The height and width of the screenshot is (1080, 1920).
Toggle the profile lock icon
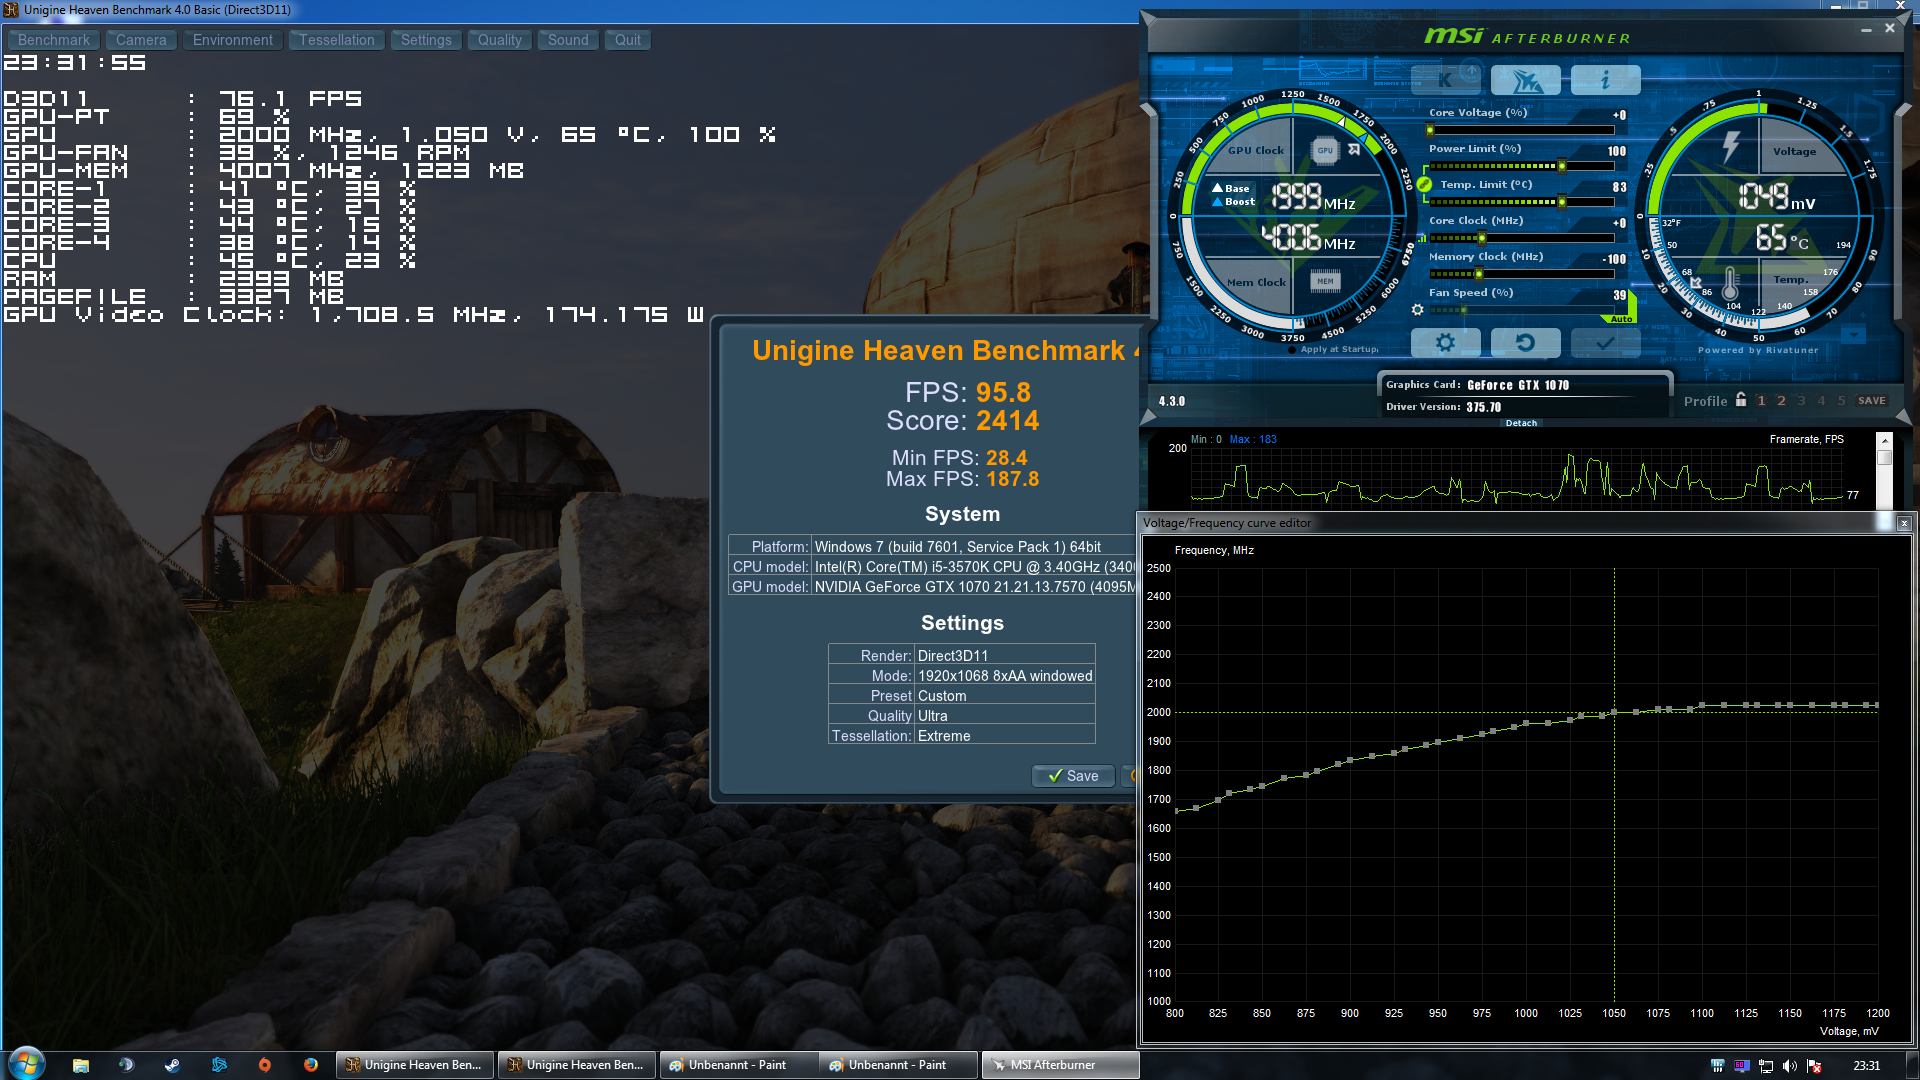coord(1741,400)
